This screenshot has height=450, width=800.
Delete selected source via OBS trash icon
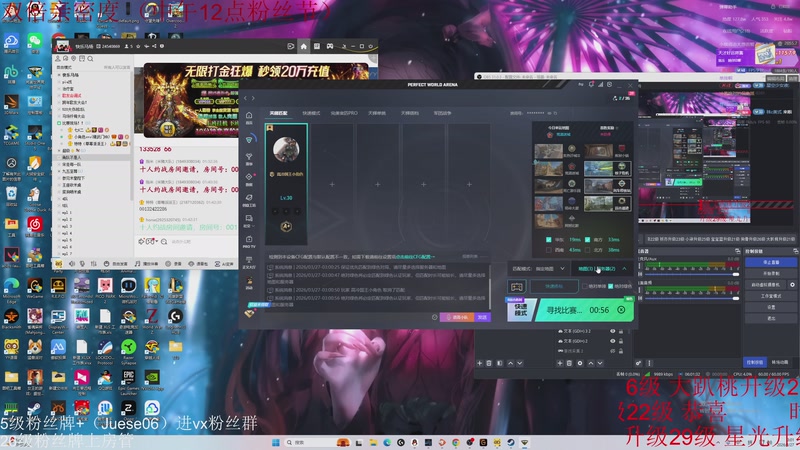click(569, 363)
